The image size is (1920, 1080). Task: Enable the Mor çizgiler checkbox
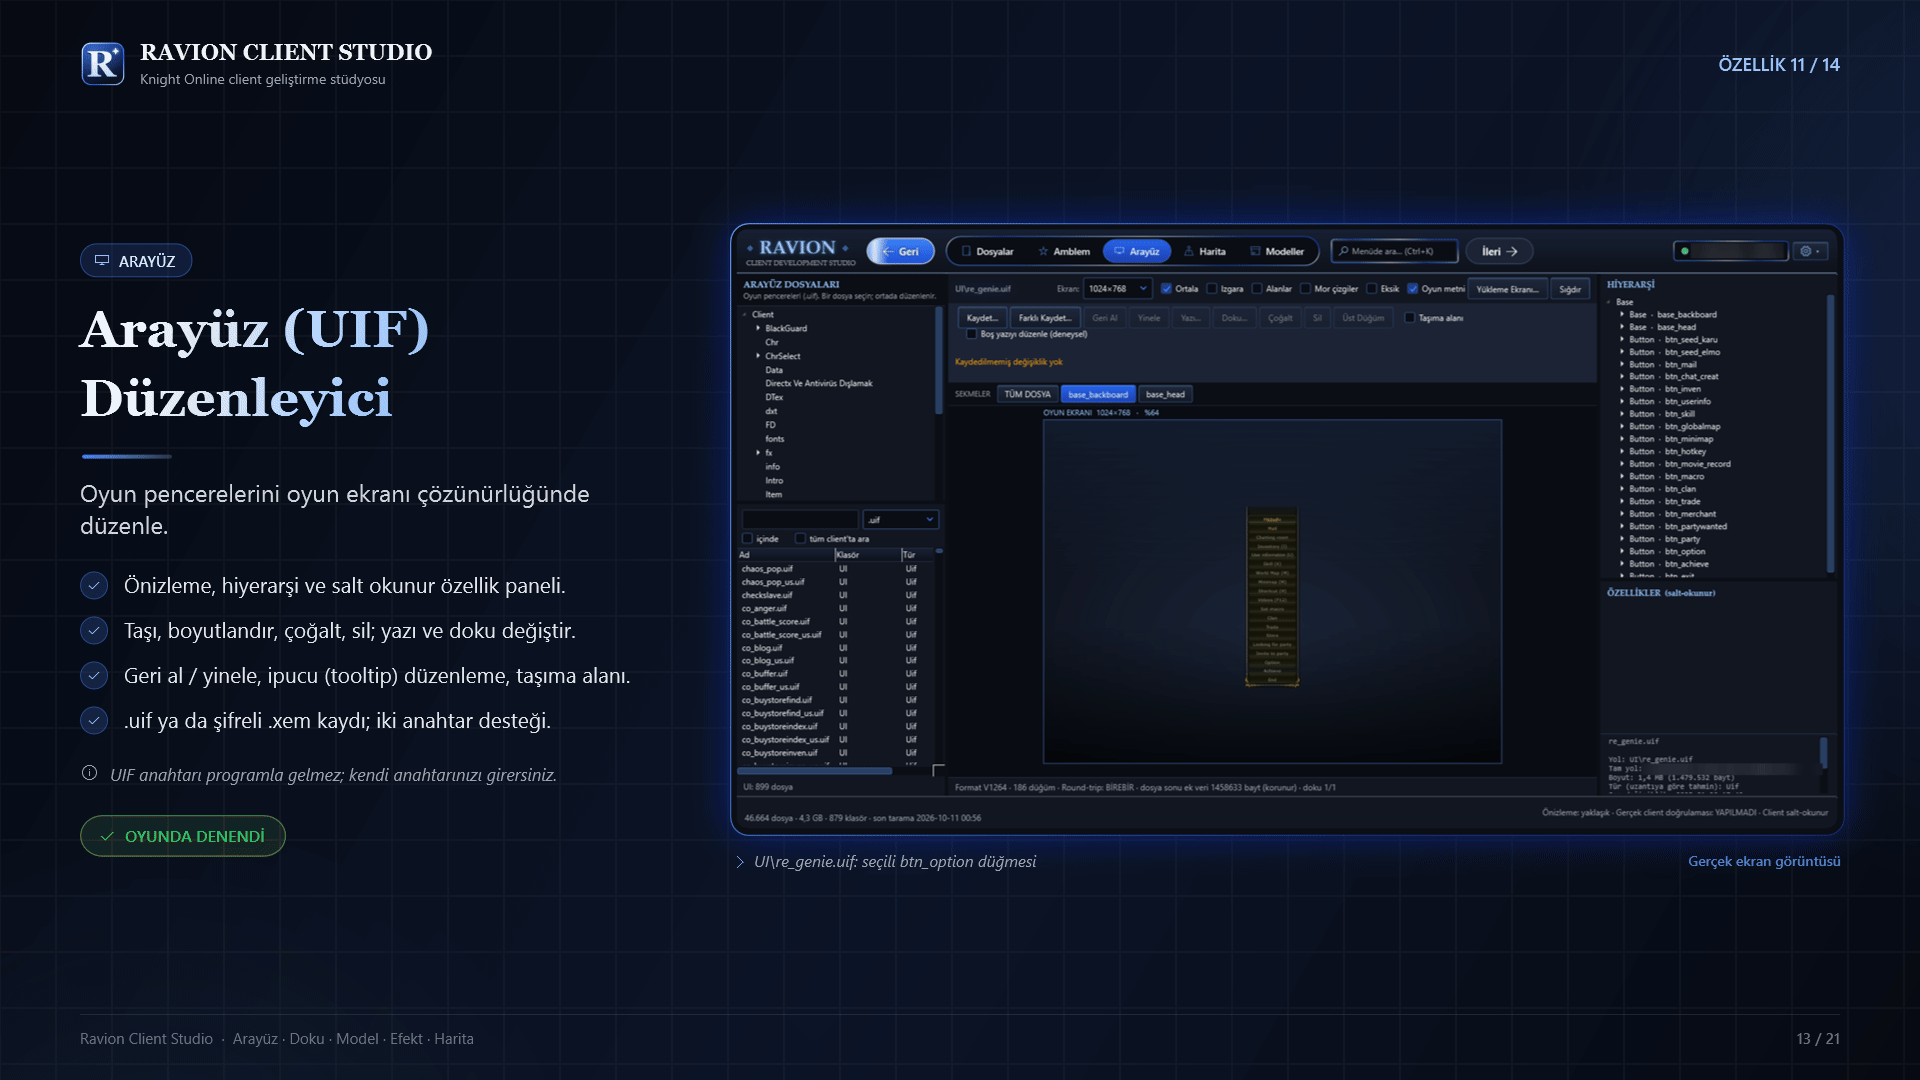[1305, 289]
